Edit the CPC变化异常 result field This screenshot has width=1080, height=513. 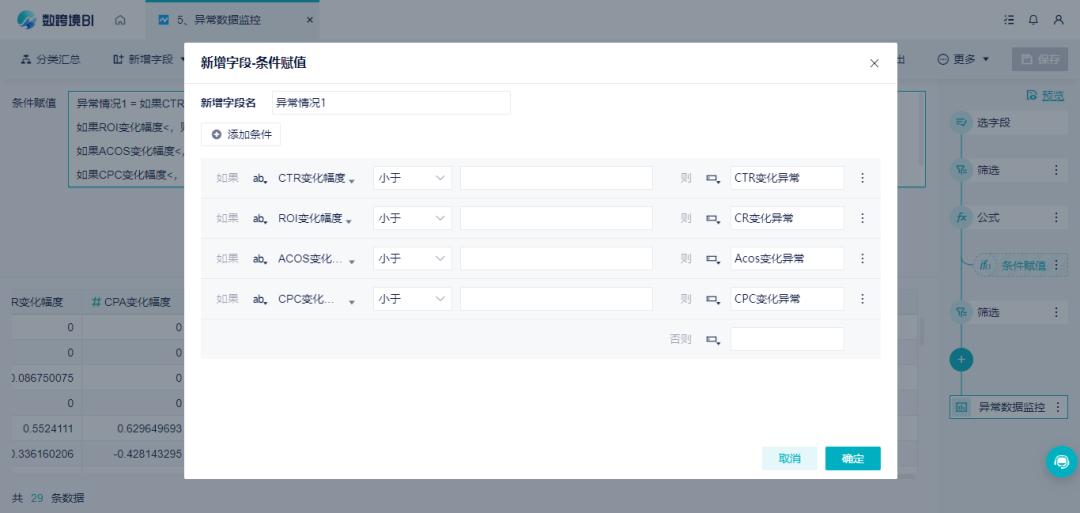click(x=787, y=300)
